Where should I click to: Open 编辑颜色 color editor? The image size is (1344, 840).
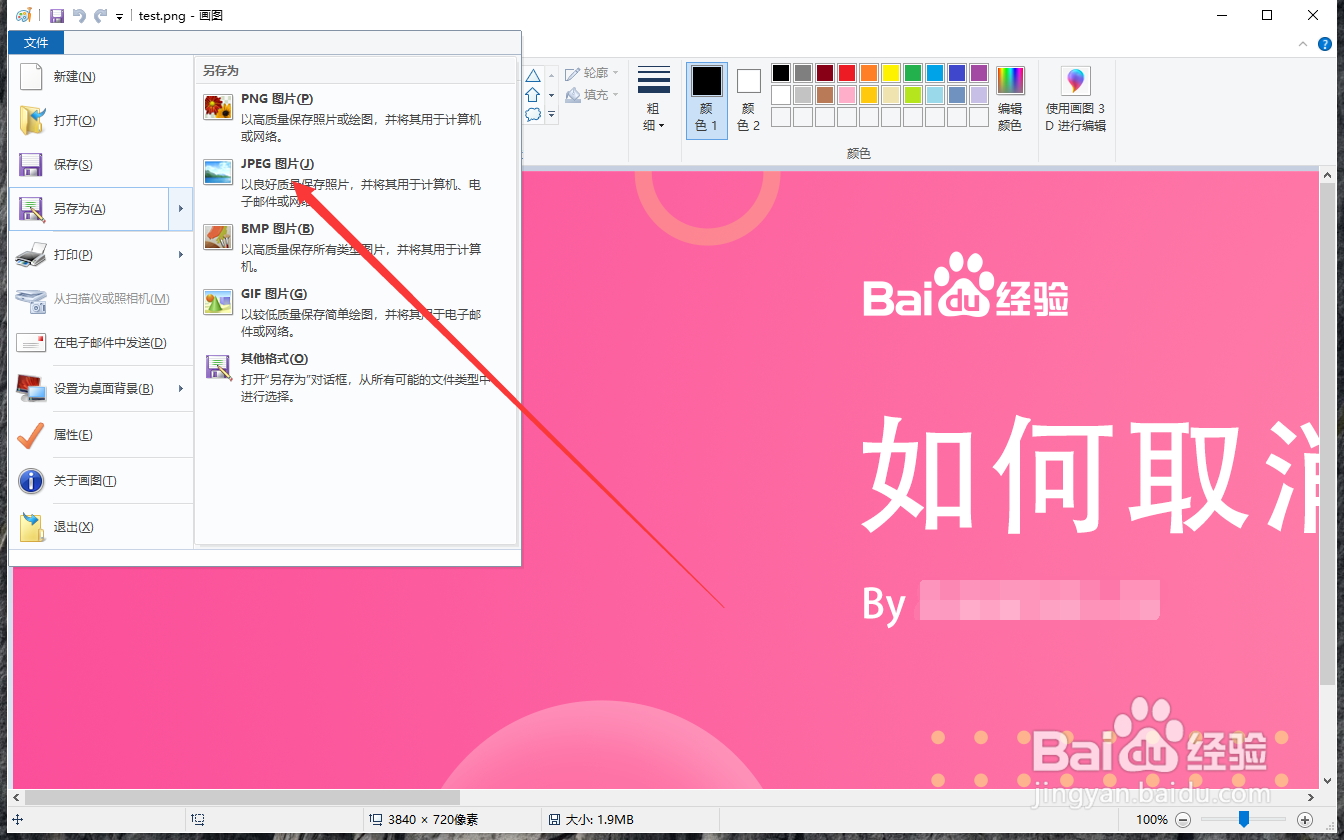(1010, 99)
